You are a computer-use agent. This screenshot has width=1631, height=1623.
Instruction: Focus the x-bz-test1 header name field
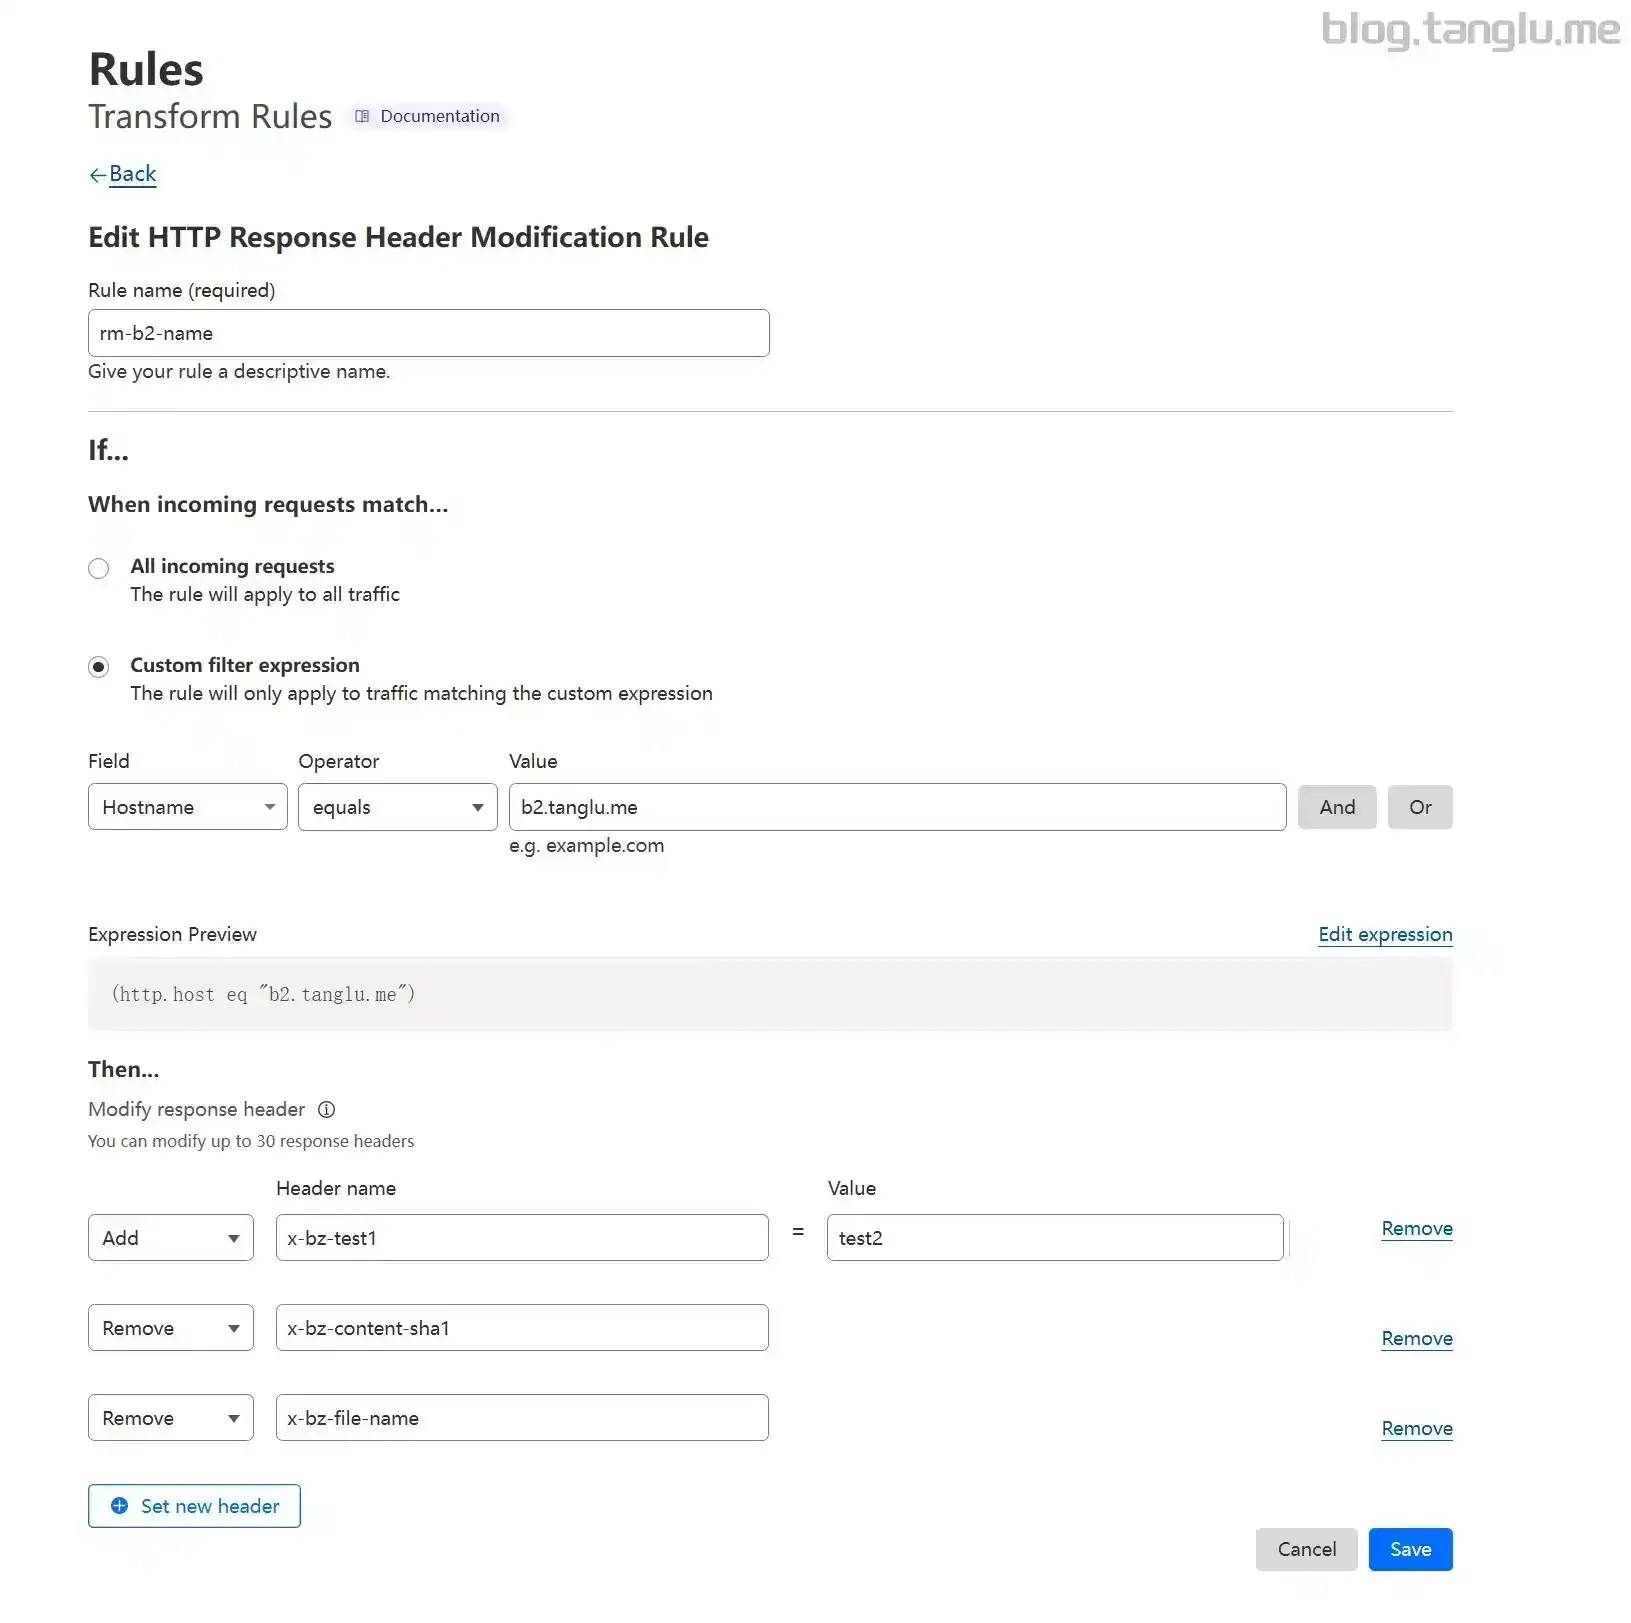pos(522,1237)
